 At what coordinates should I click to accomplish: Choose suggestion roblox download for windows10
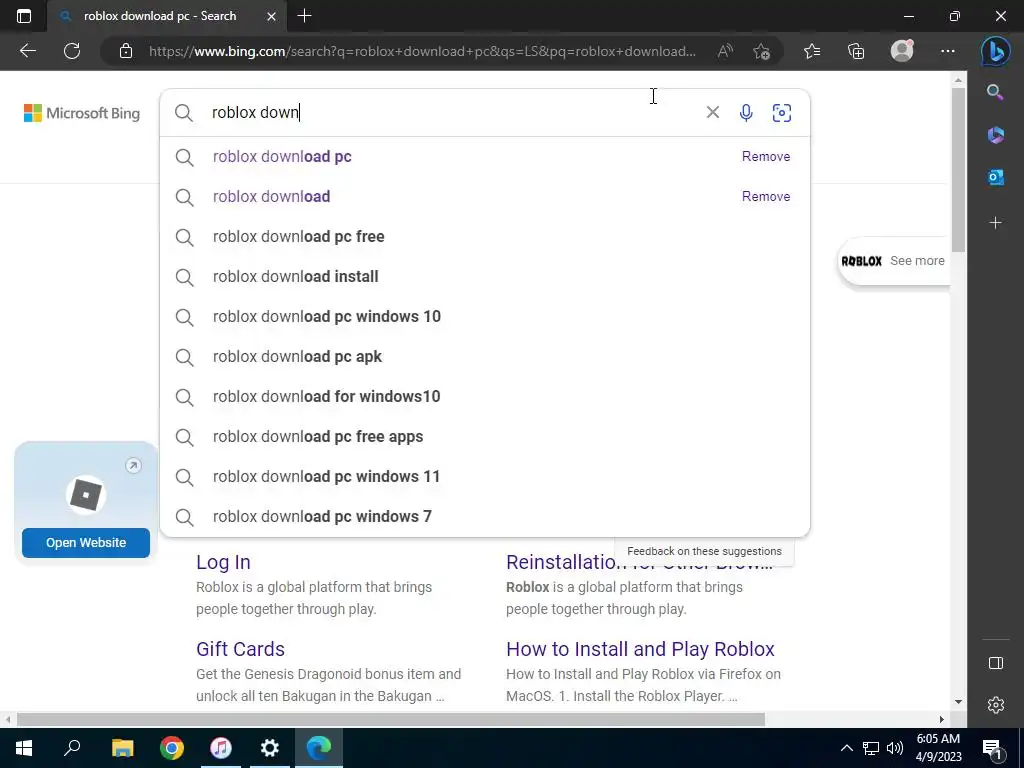(485, 396)
